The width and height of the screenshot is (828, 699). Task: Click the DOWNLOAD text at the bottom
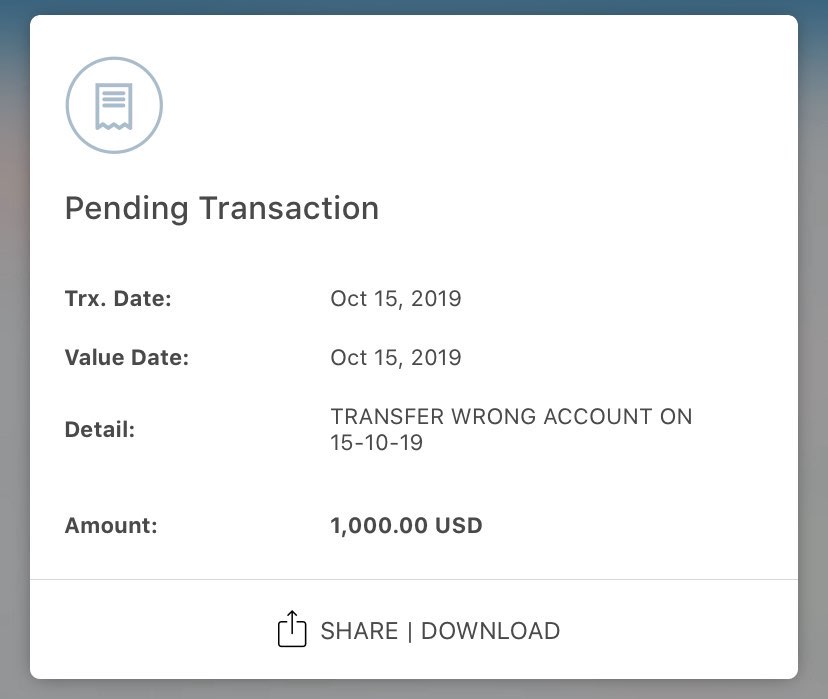click(491, 631)
